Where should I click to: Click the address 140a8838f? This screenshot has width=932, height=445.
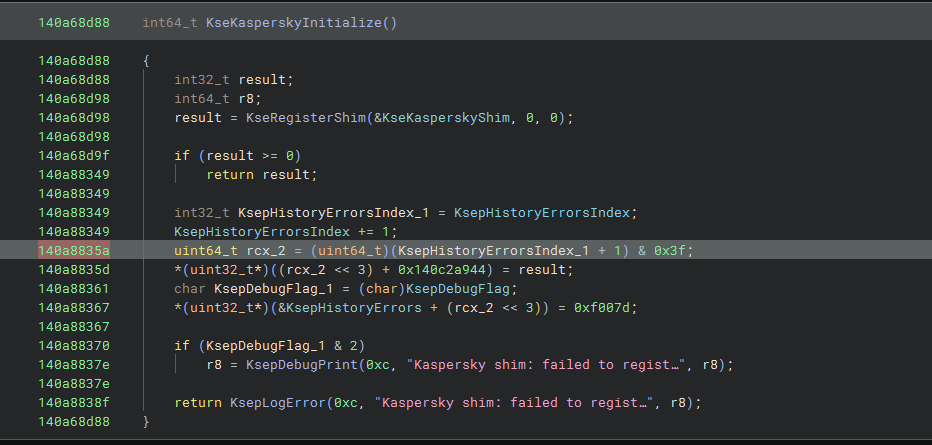(x=74, y=403)
